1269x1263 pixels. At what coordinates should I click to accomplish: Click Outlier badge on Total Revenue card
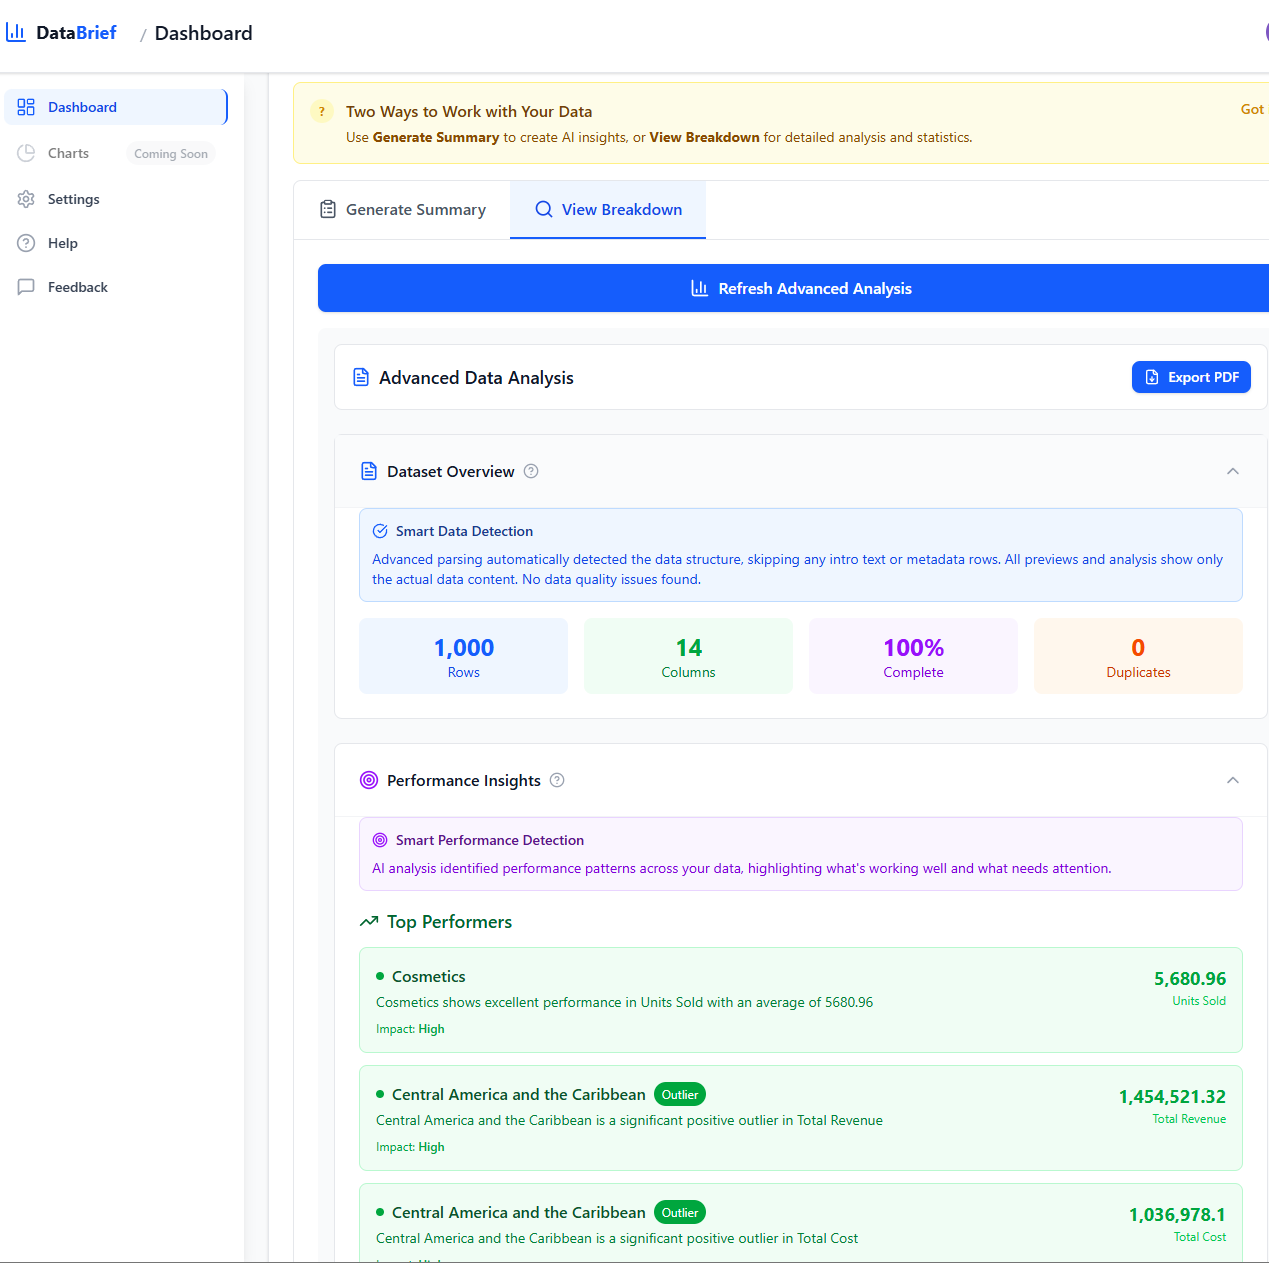680,1095
